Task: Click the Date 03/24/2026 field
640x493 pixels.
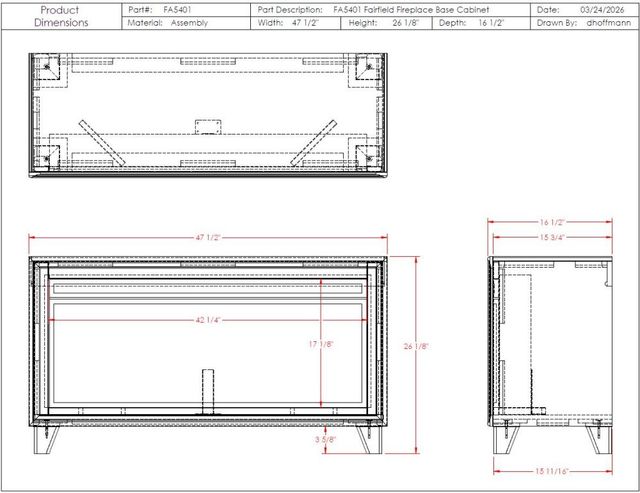Action: click(584, 10)
